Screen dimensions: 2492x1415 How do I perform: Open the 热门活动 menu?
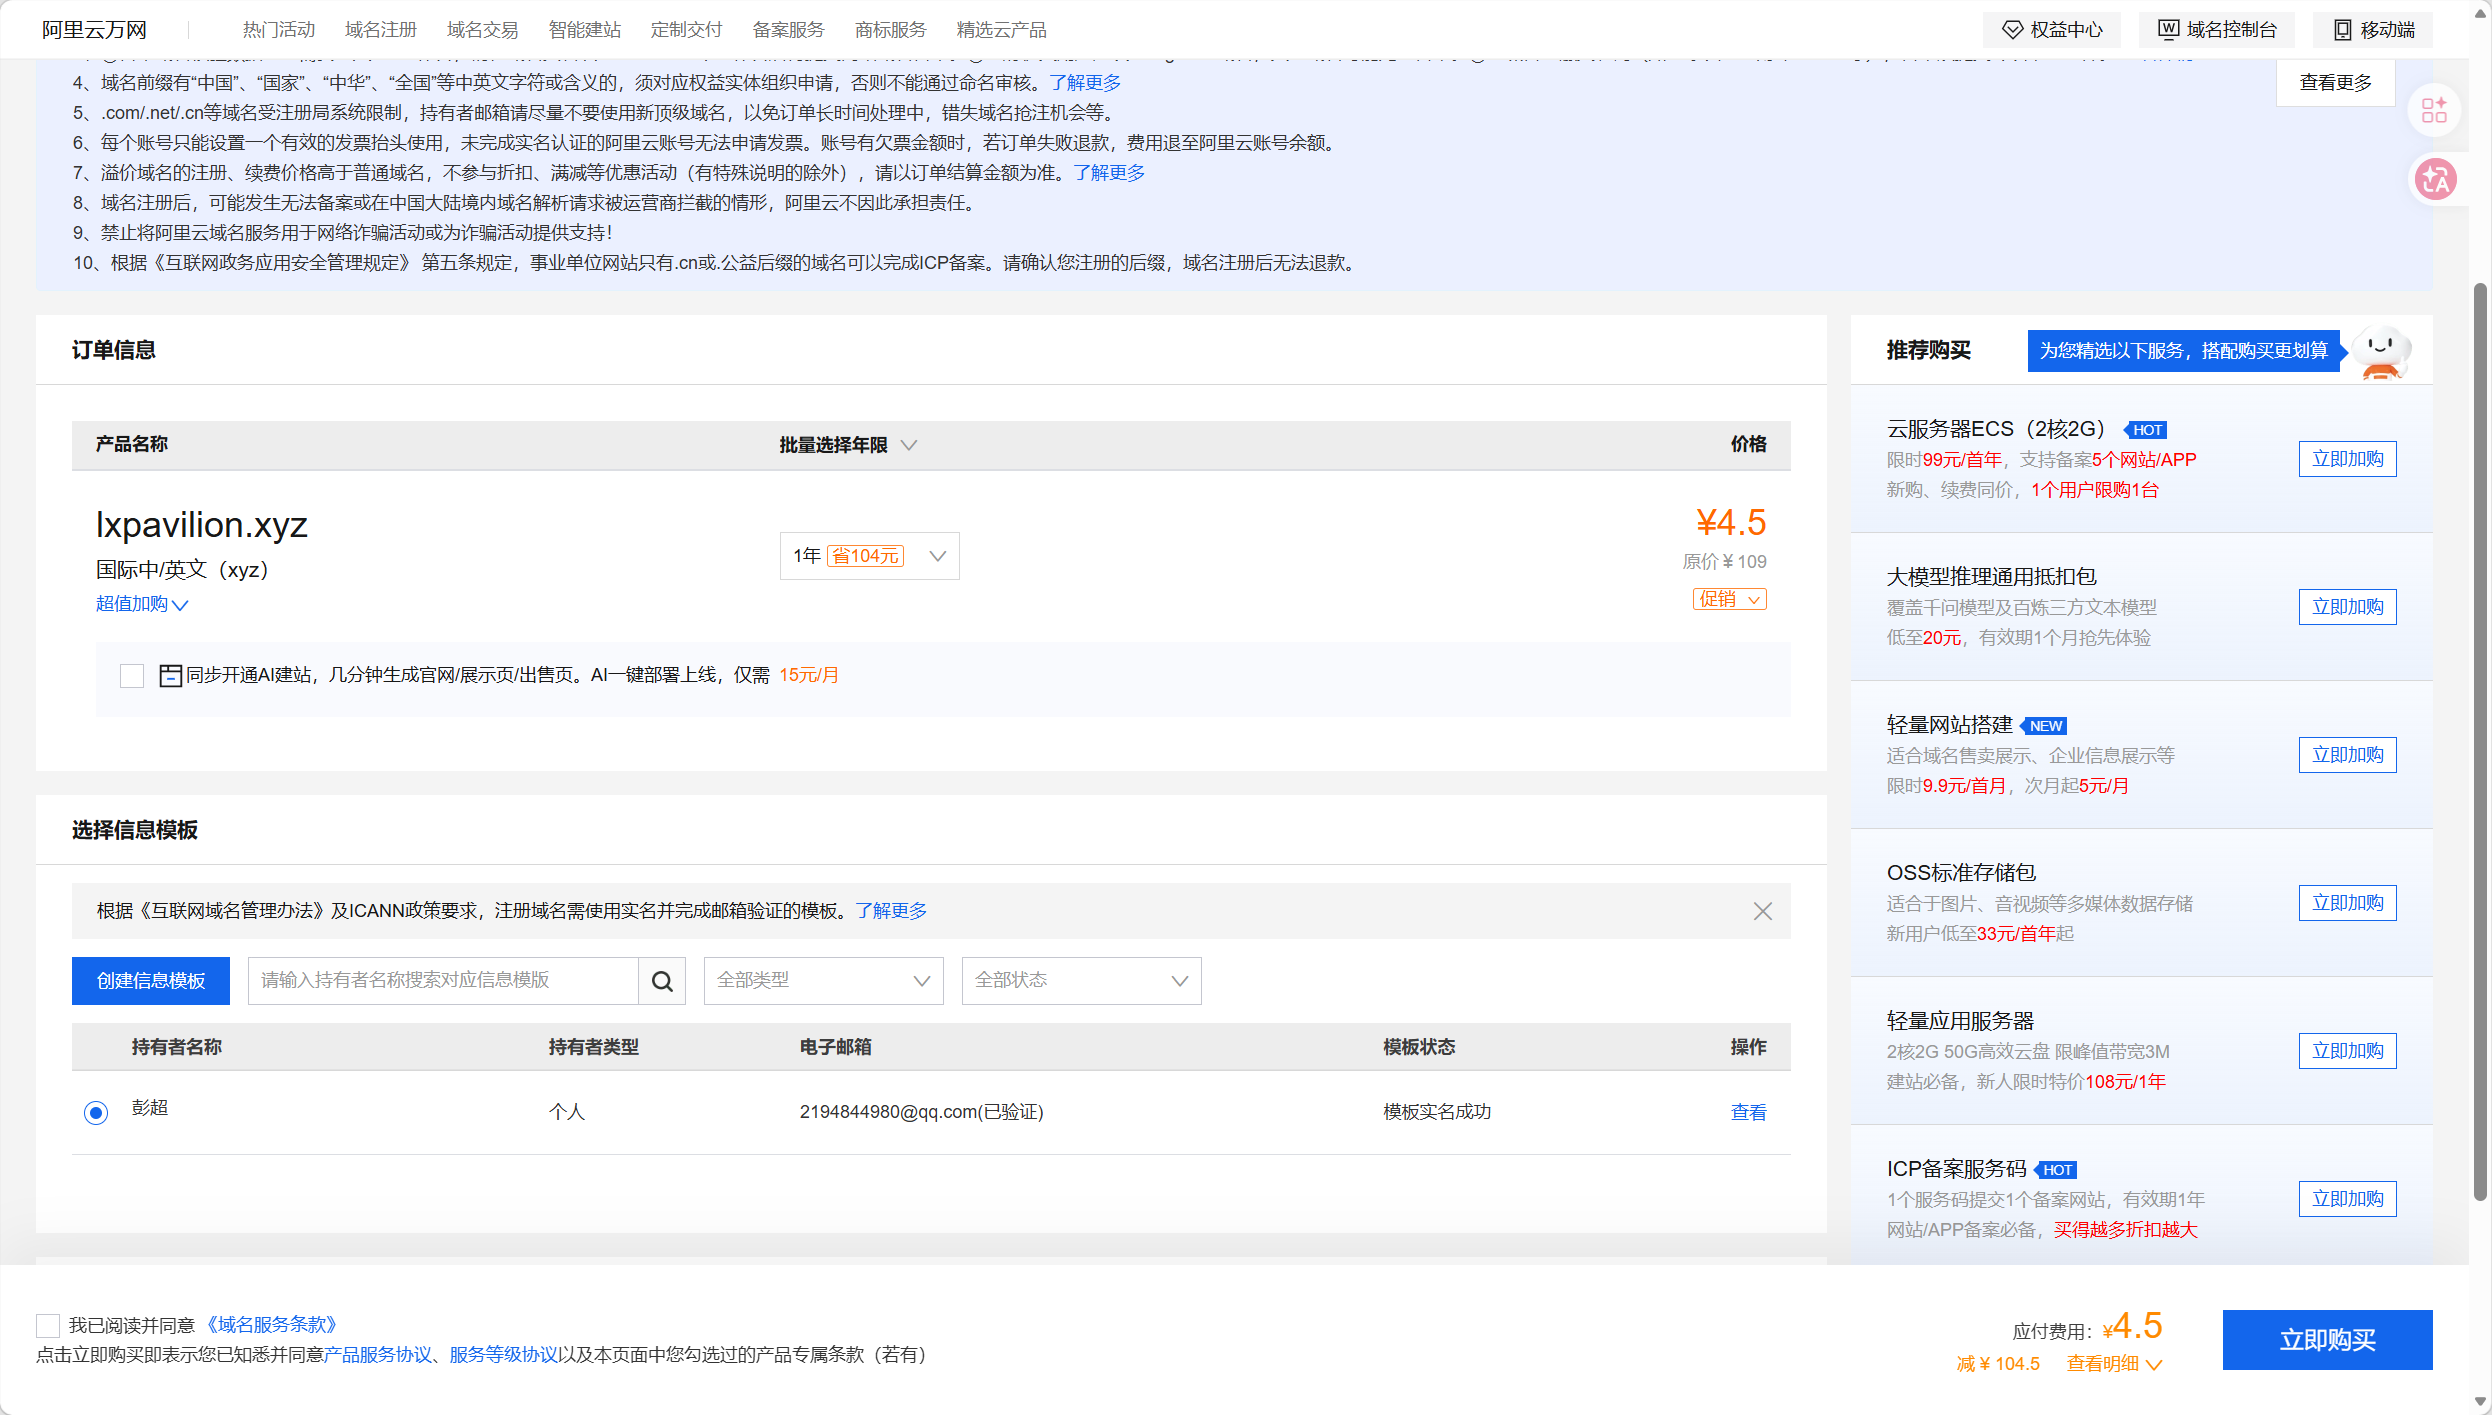click(279, 30)
